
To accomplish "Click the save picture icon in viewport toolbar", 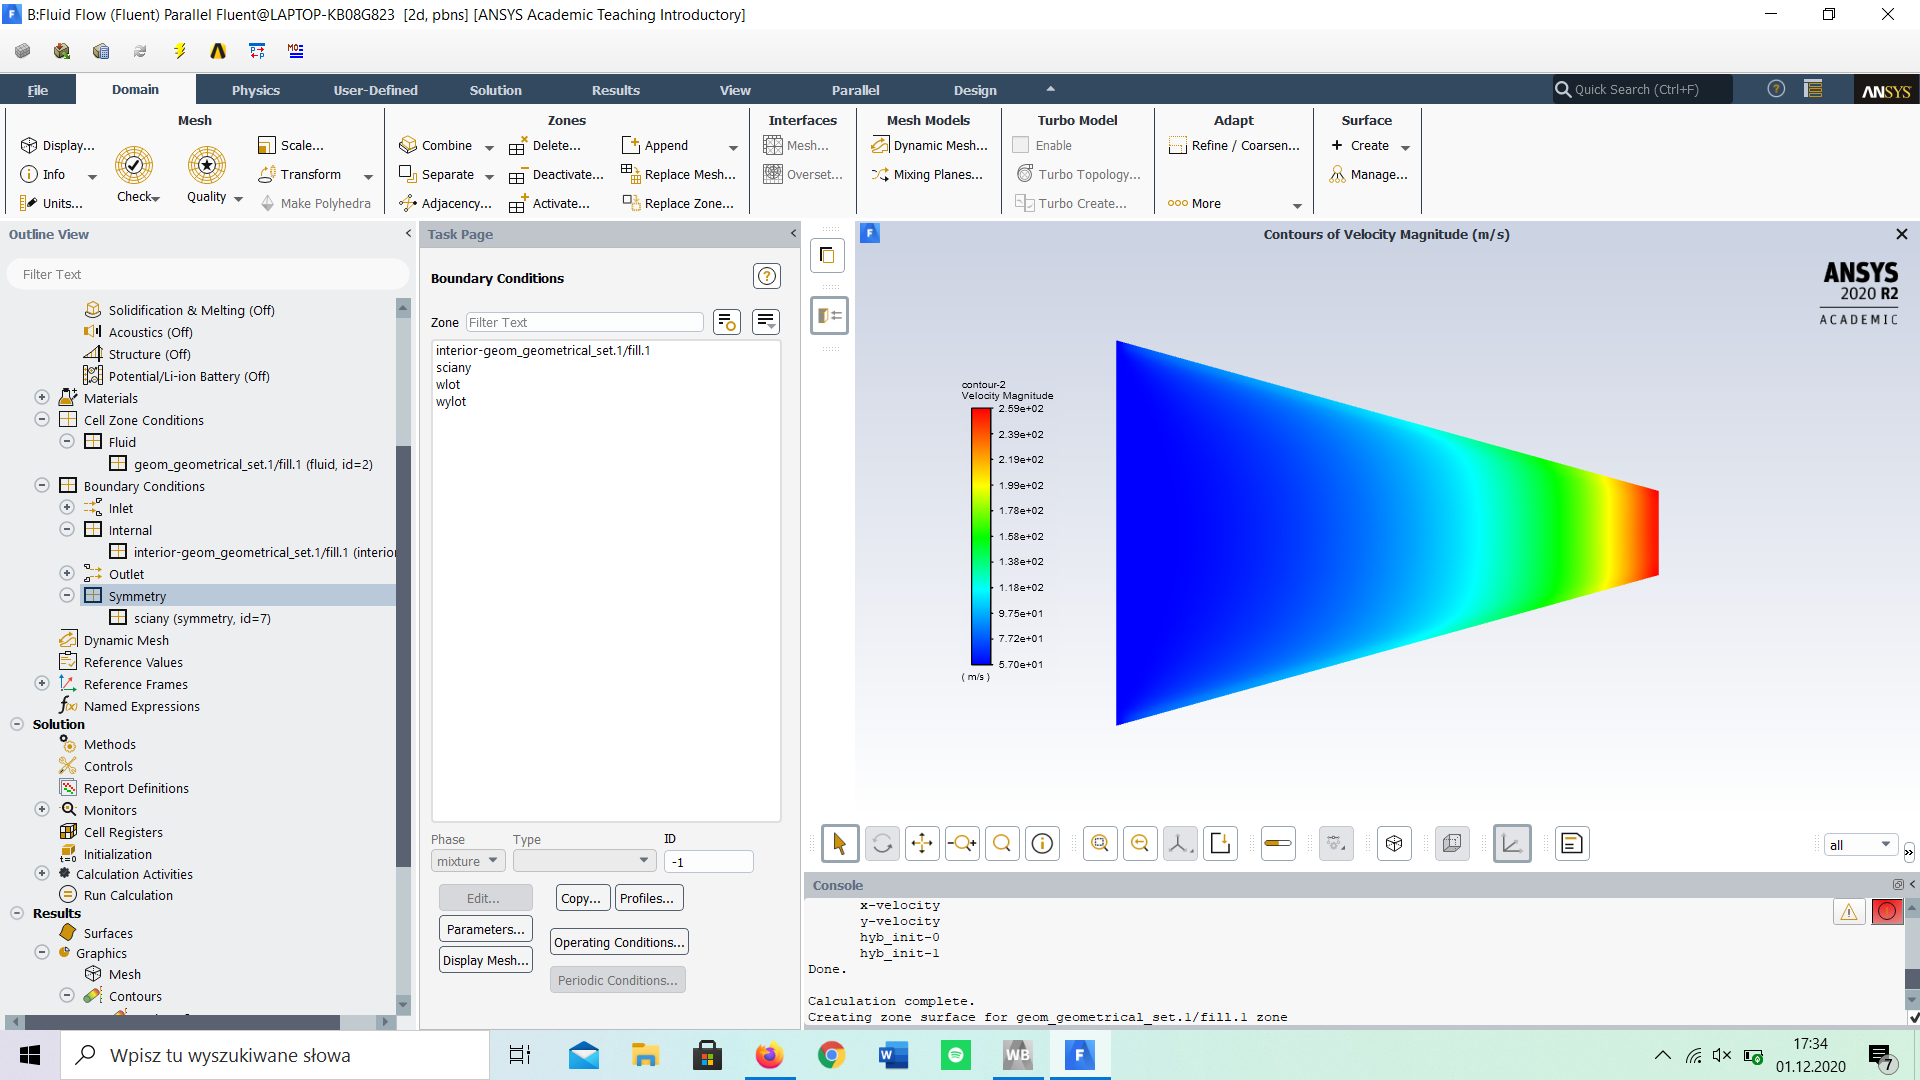I will coord(1220,844).
